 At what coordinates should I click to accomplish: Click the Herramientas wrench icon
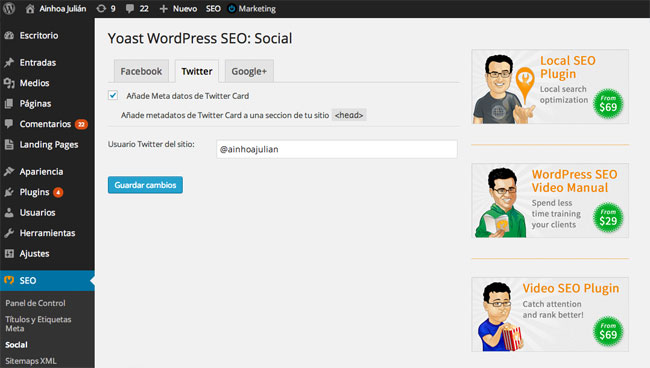9,233
